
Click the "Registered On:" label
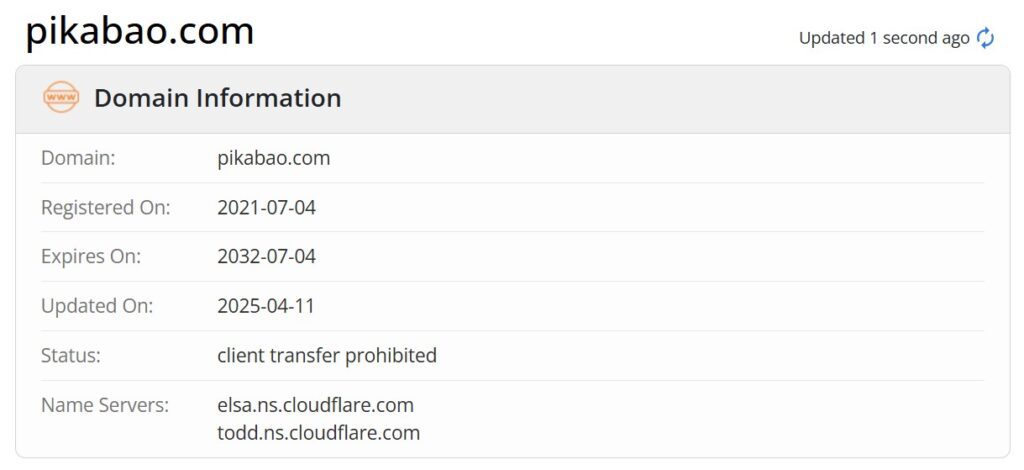[x=106, y=208]
